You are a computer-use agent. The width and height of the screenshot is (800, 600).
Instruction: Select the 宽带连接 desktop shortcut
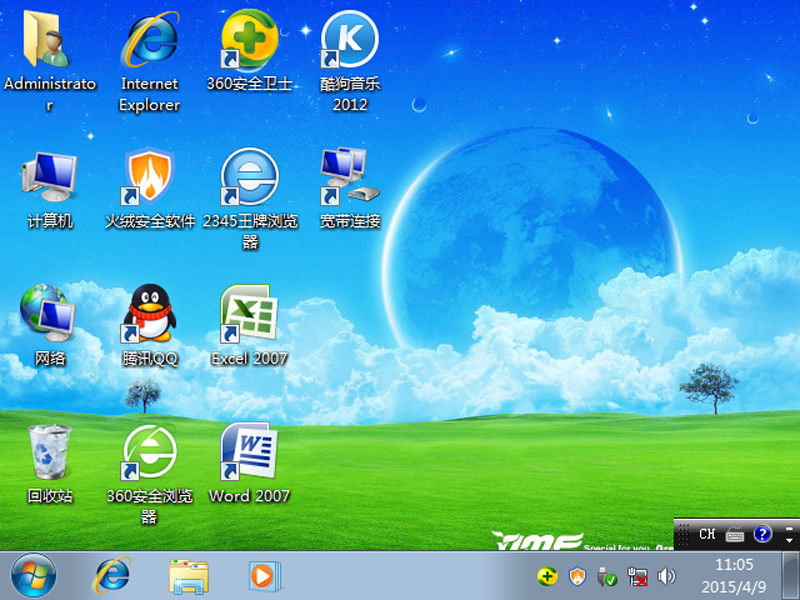(x=349, y=178)
